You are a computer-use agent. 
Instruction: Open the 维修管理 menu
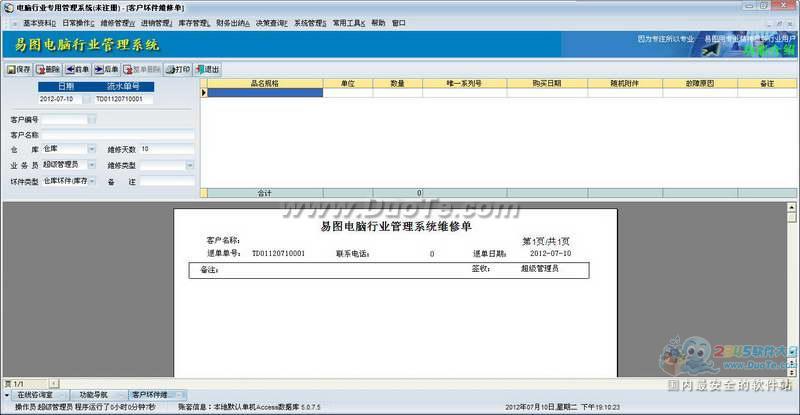coord(117,23)
